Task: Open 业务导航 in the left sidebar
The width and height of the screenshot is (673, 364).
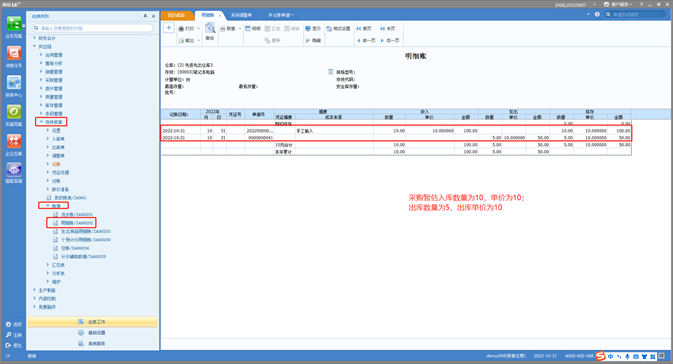Action: [14, 27]
